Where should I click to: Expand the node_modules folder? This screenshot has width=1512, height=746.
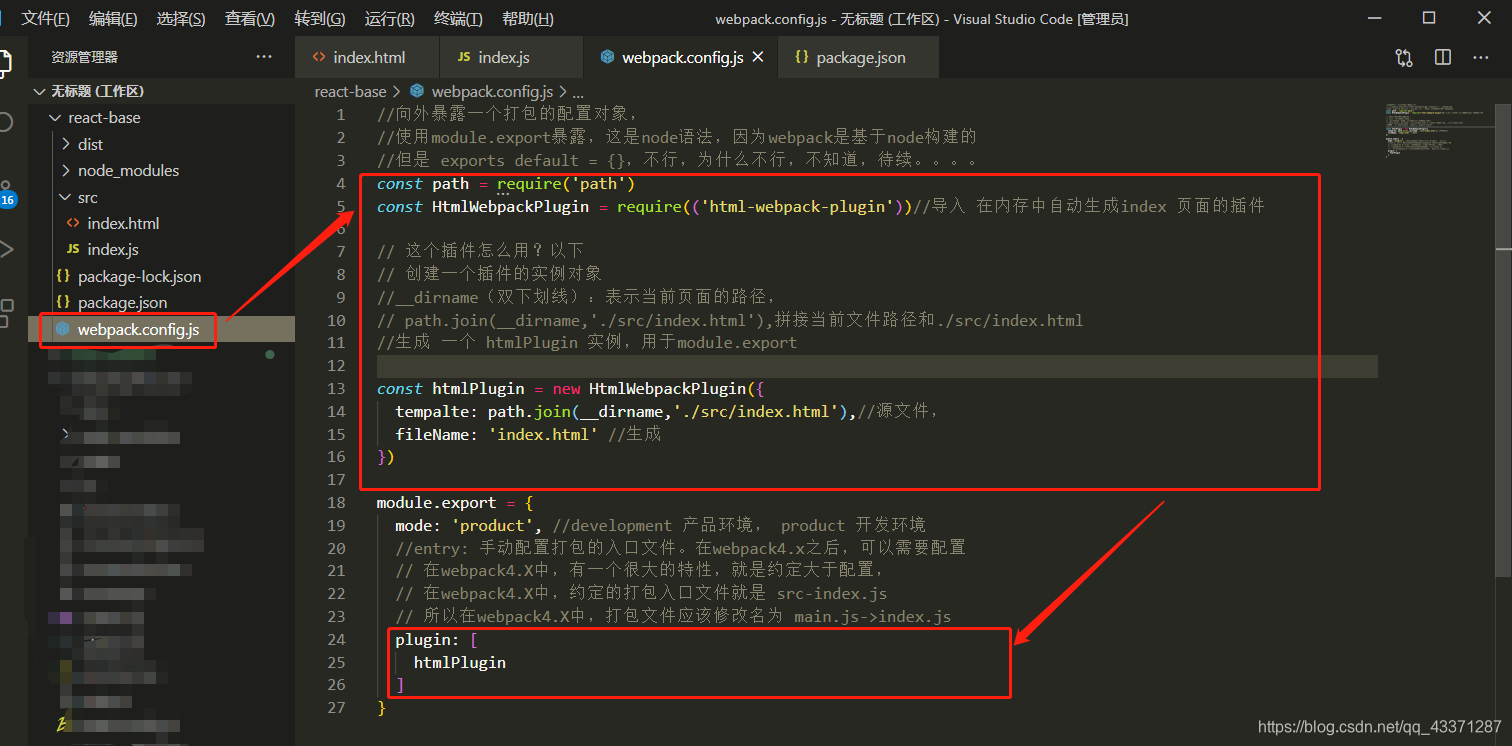tap(161, 170)
